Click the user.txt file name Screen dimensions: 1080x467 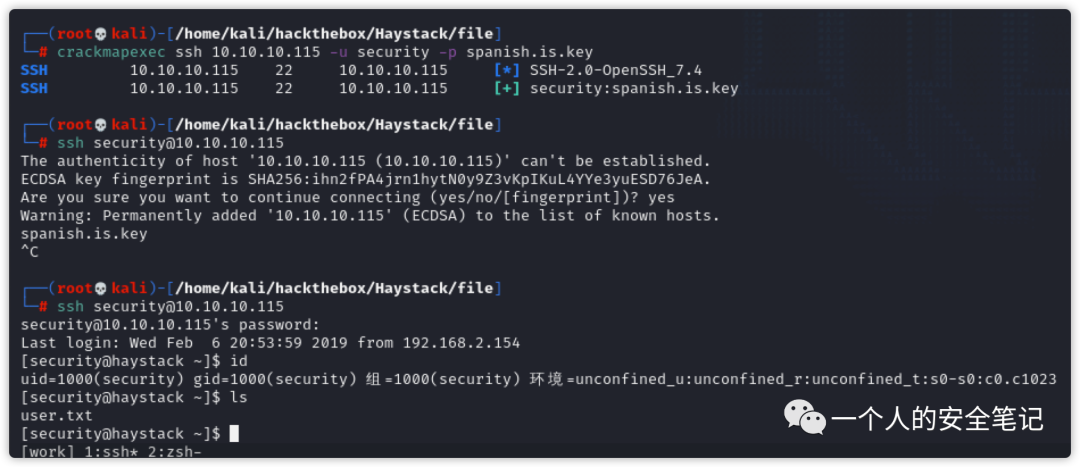pos(56,415)
